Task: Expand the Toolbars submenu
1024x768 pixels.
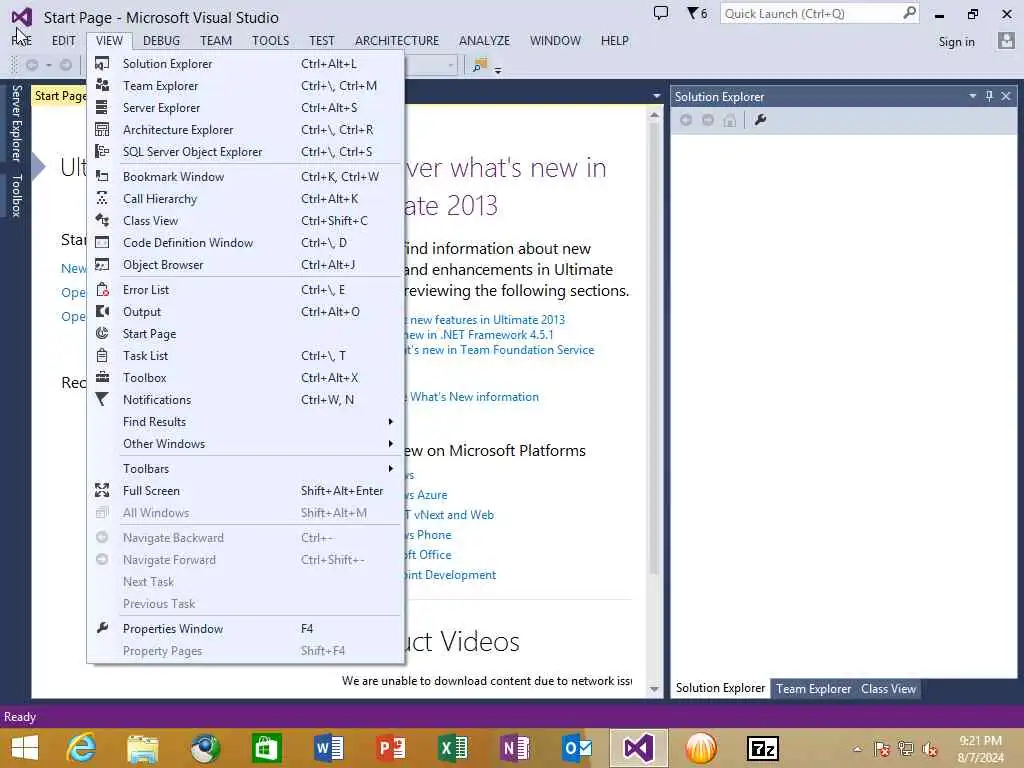Action: [x=391, y=468]
